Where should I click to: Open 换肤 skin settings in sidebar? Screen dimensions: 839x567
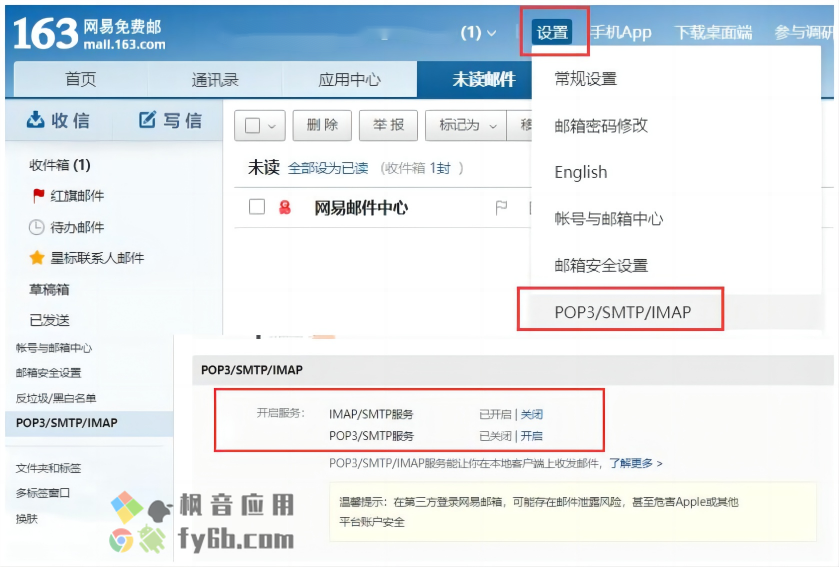(x=27, y=518)
